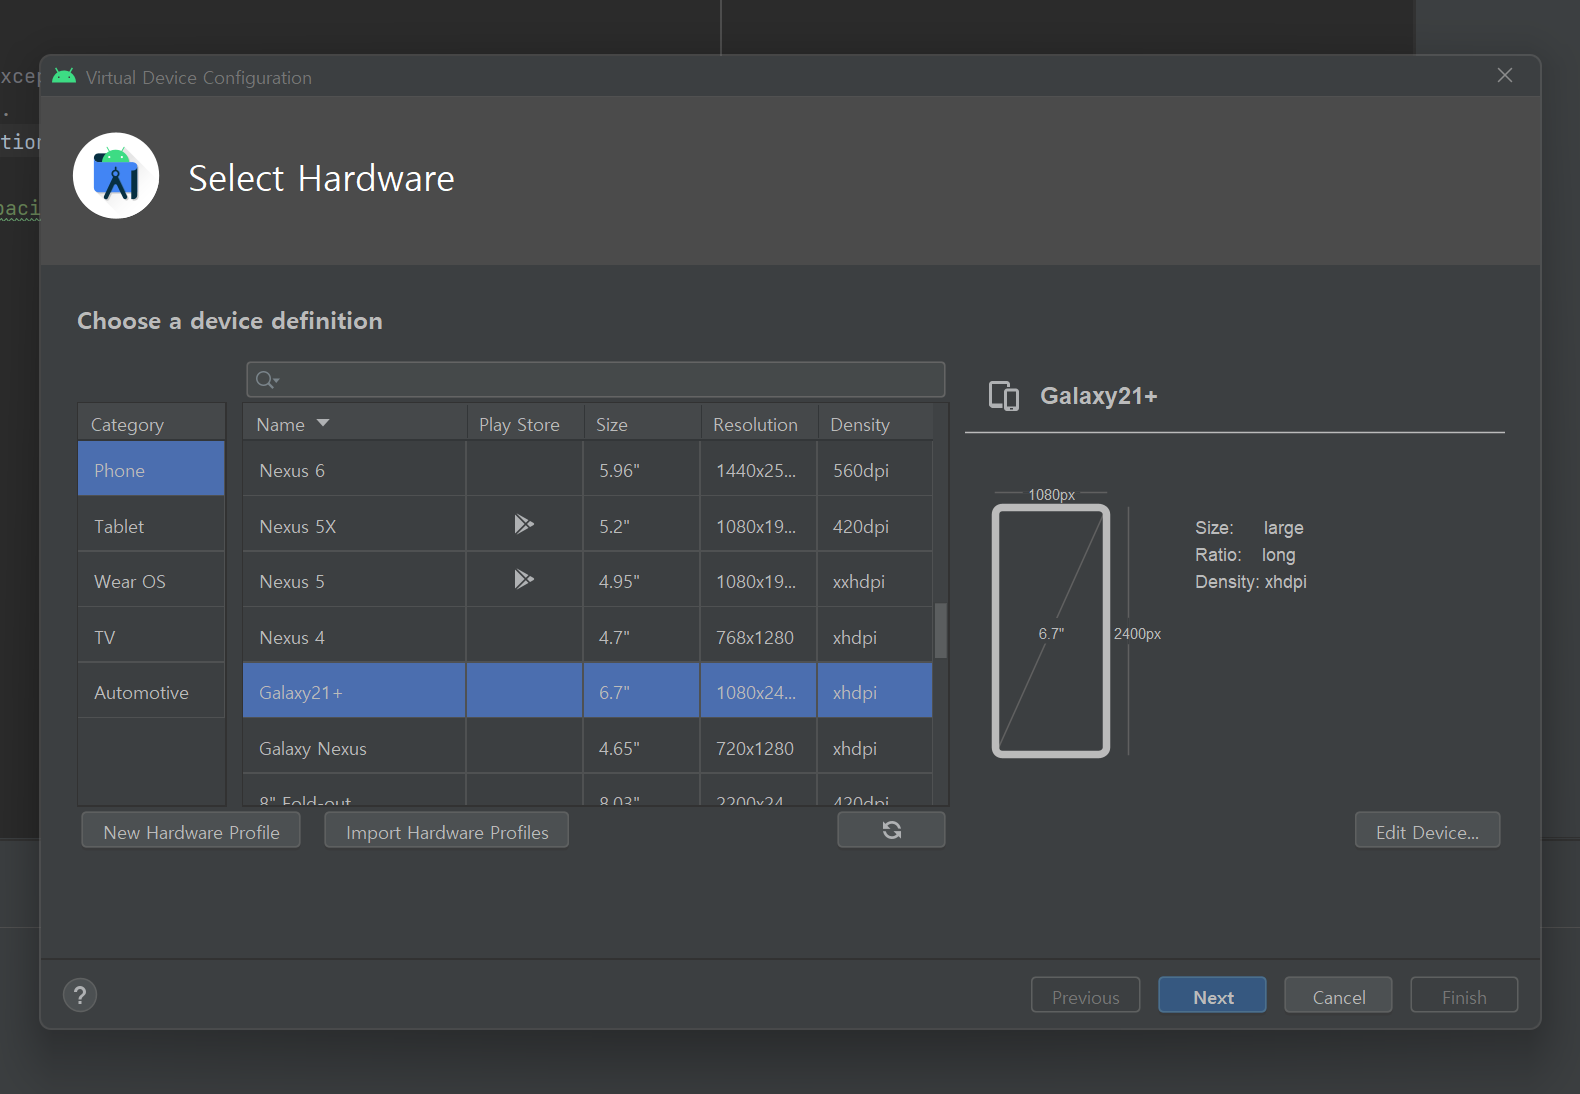Click the 768x1280 resolution cell
The image size is (1580, 1094).
[759, 636]
